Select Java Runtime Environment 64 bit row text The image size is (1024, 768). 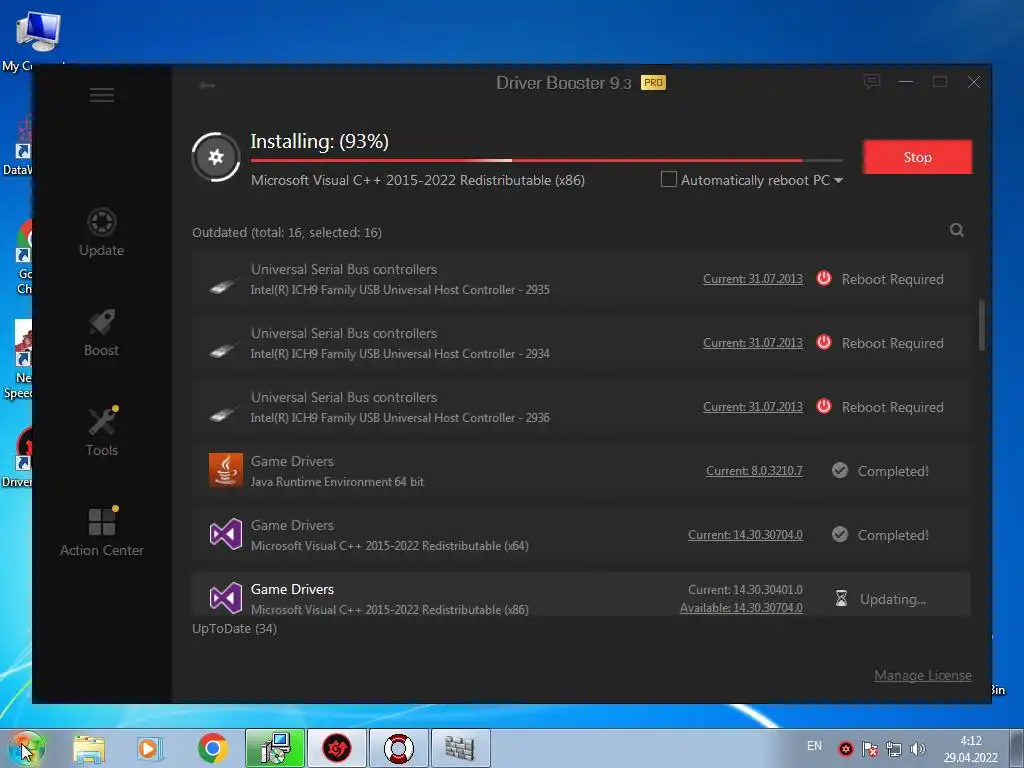click(x=337, y=482)
